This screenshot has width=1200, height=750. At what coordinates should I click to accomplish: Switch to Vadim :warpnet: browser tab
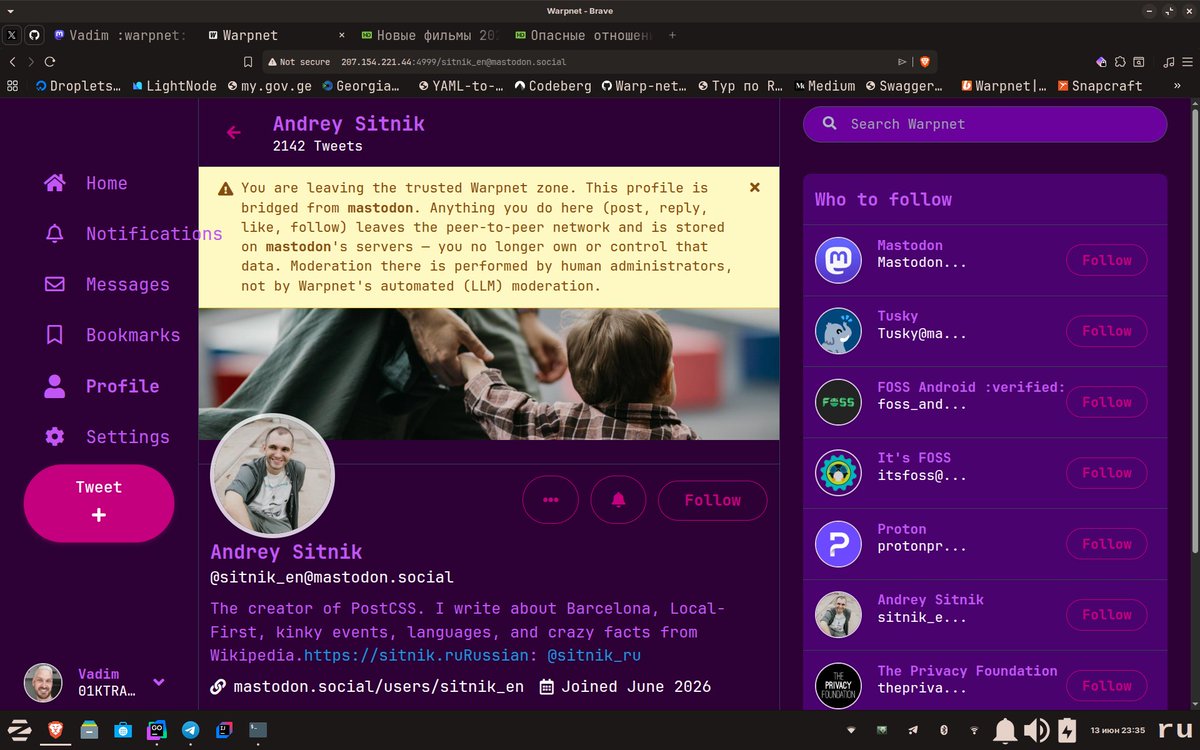(120, 35)
